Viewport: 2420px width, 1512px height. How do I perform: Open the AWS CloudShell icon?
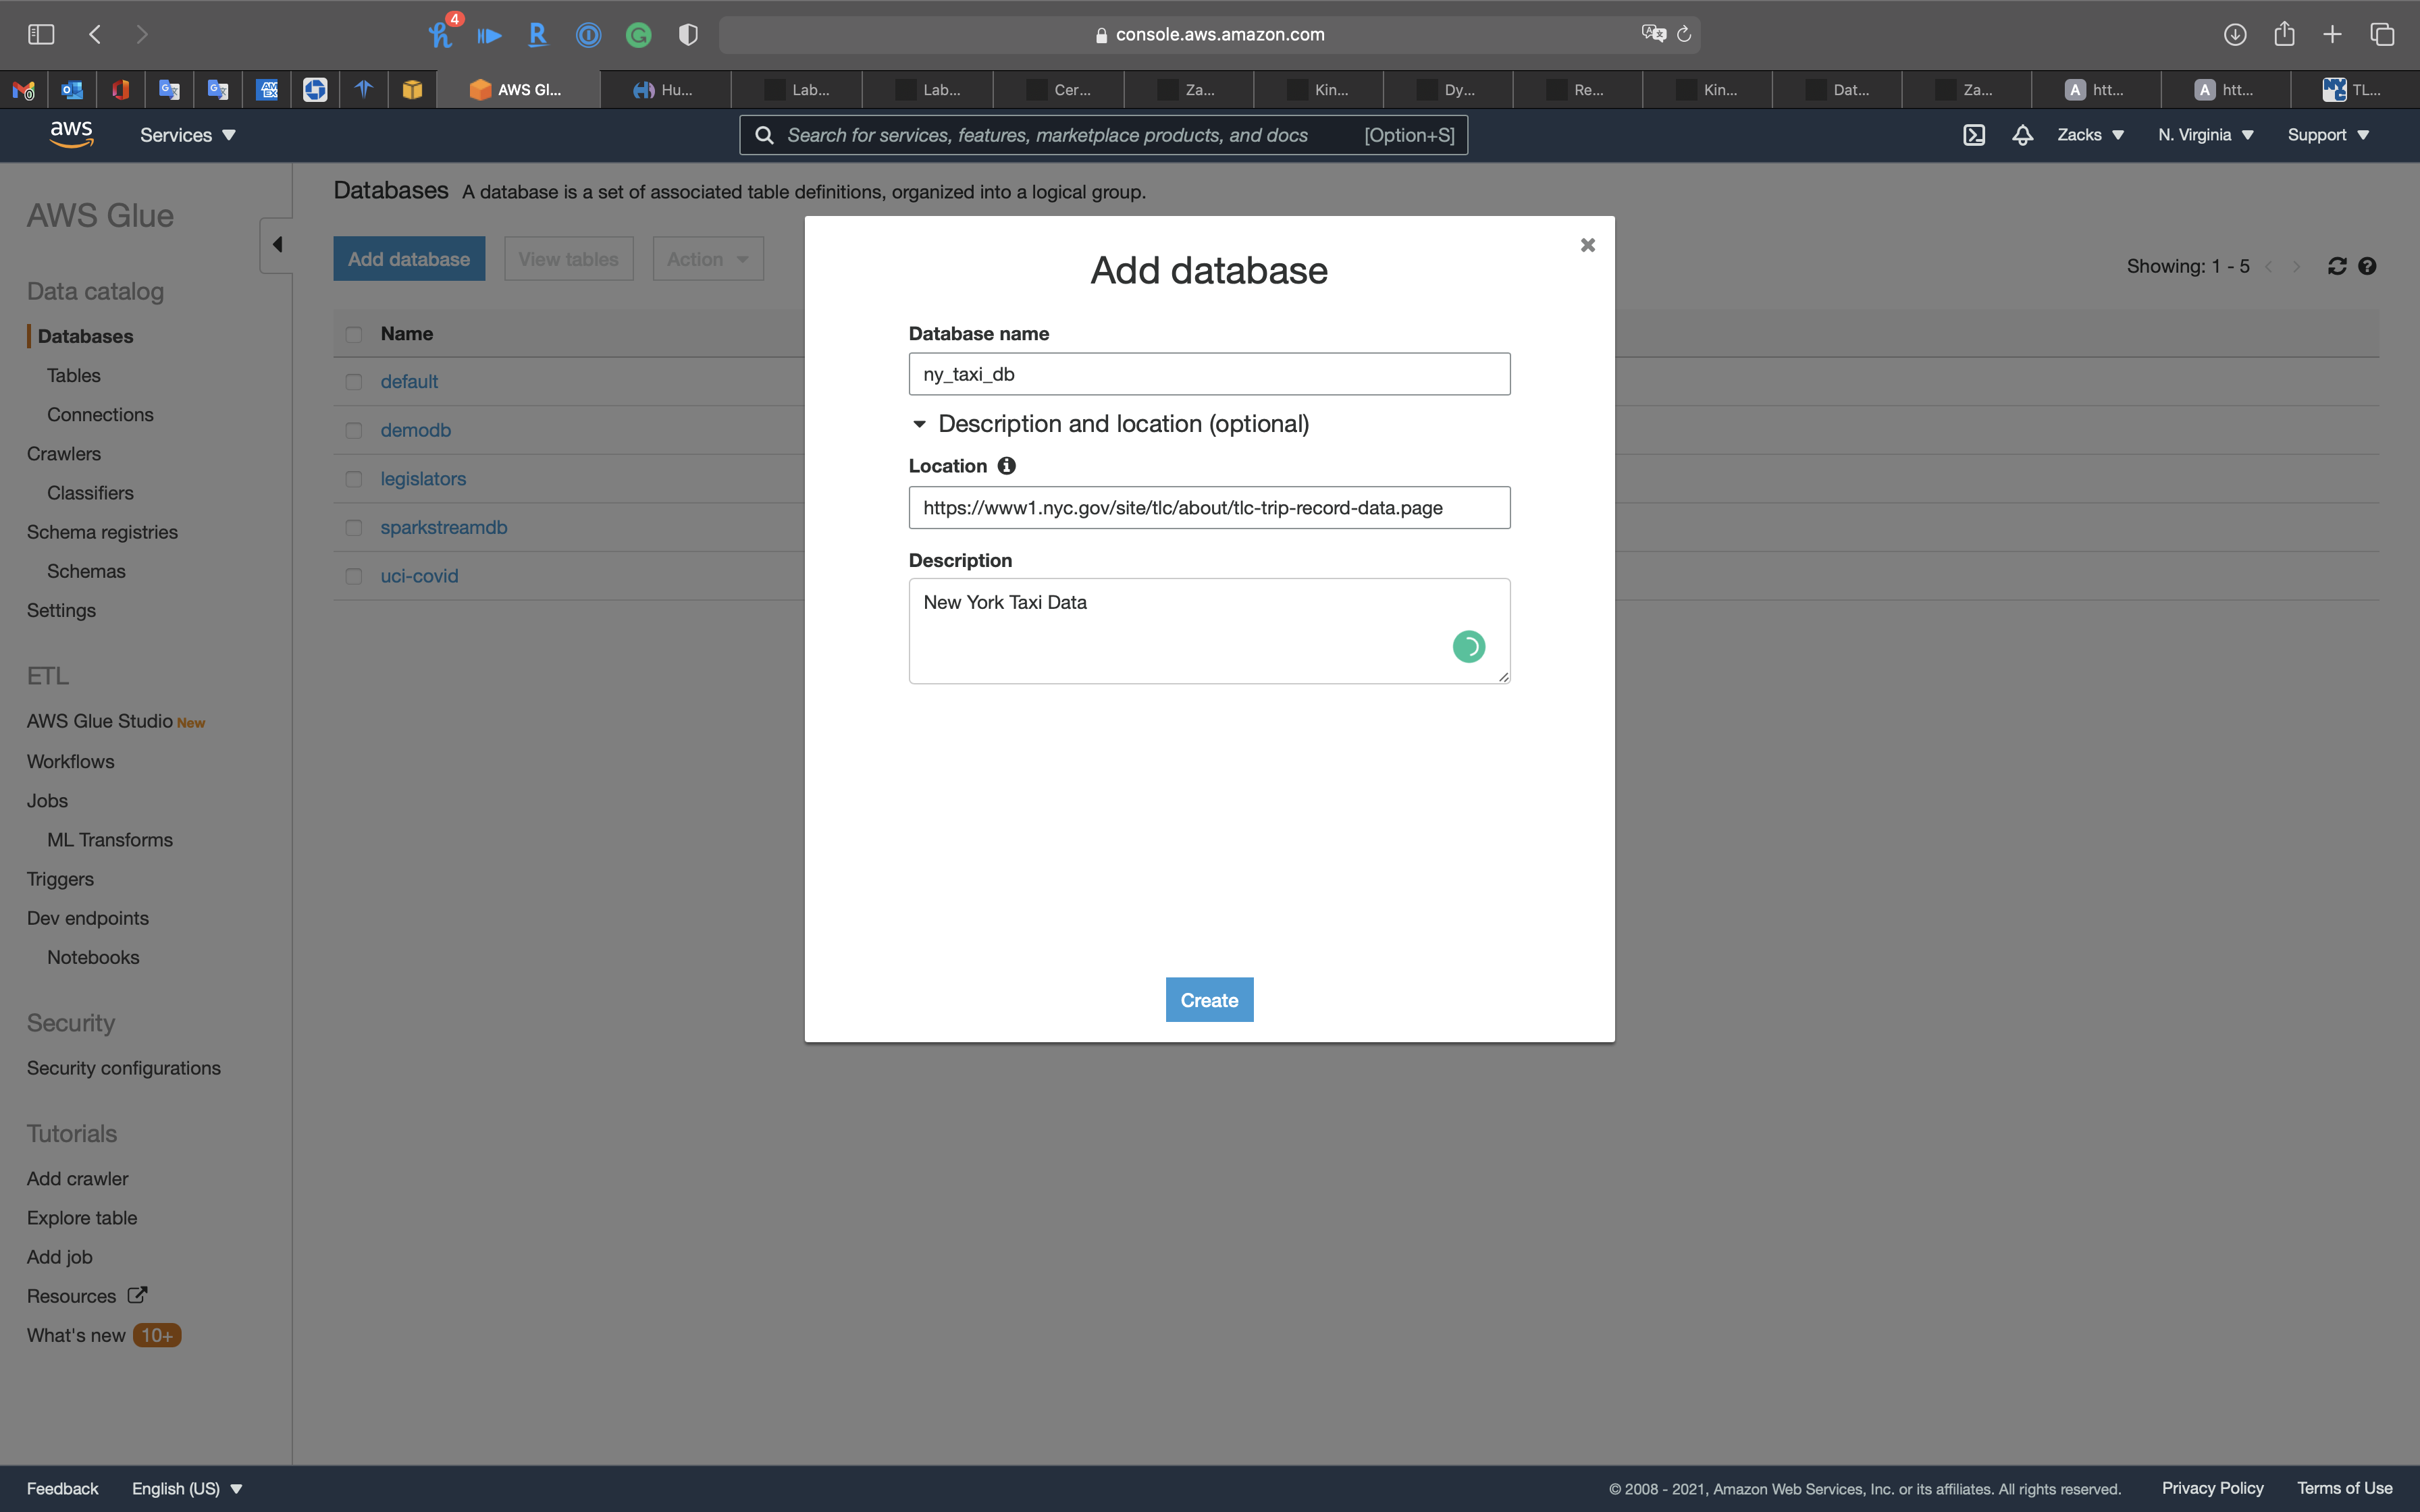coord(1973,135)
